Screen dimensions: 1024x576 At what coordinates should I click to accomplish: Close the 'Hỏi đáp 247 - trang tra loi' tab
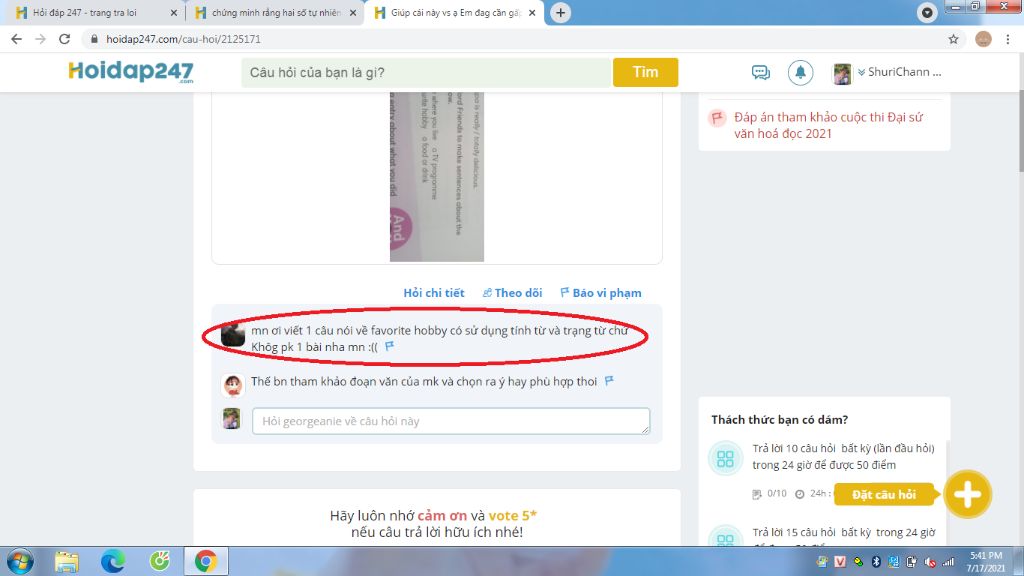tap(174, 12)
